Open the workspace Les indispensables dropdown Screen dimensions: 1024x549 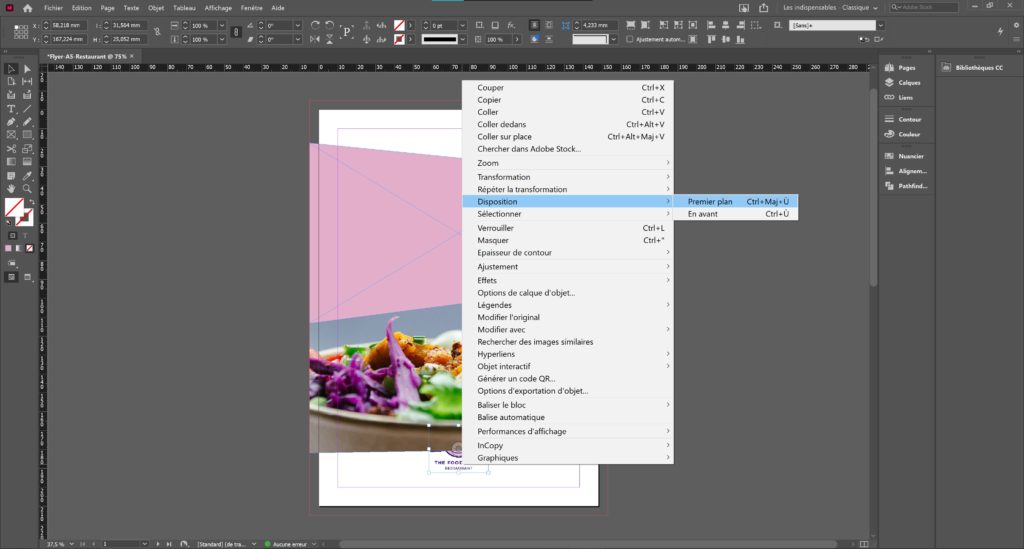click(x=830, y=8)
